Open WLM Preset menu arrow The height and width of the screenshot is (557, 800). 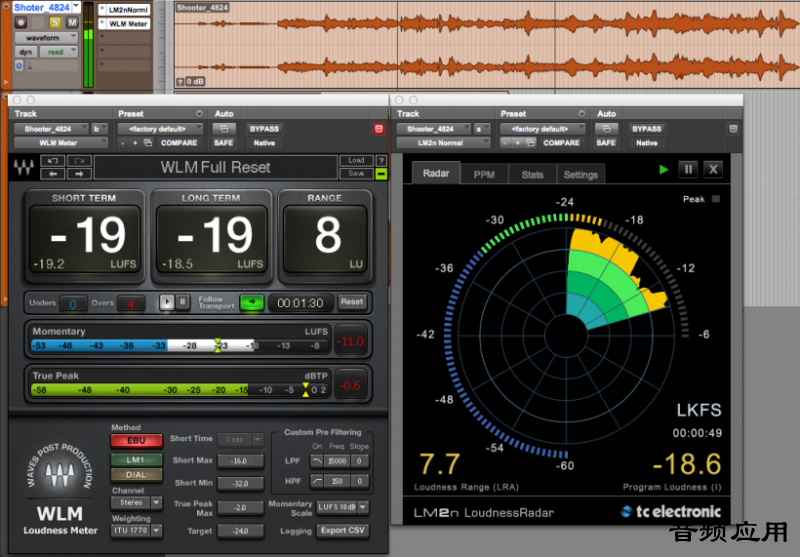point(199,114)
